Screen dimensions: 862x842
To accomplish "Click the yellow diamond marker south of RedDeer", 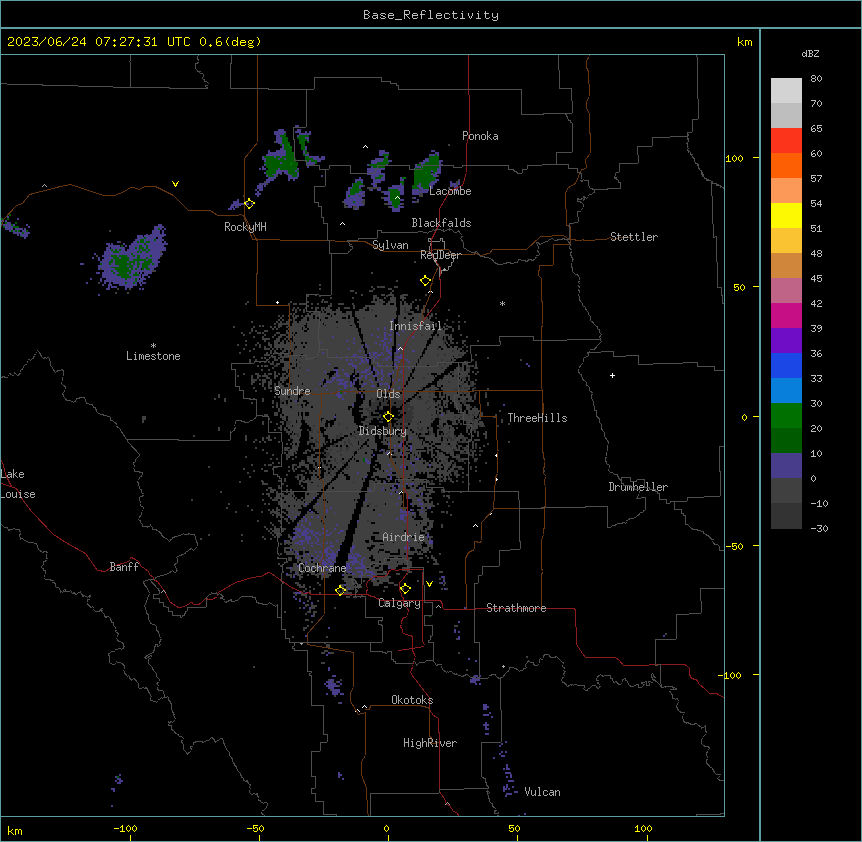I will click(425, 281).
